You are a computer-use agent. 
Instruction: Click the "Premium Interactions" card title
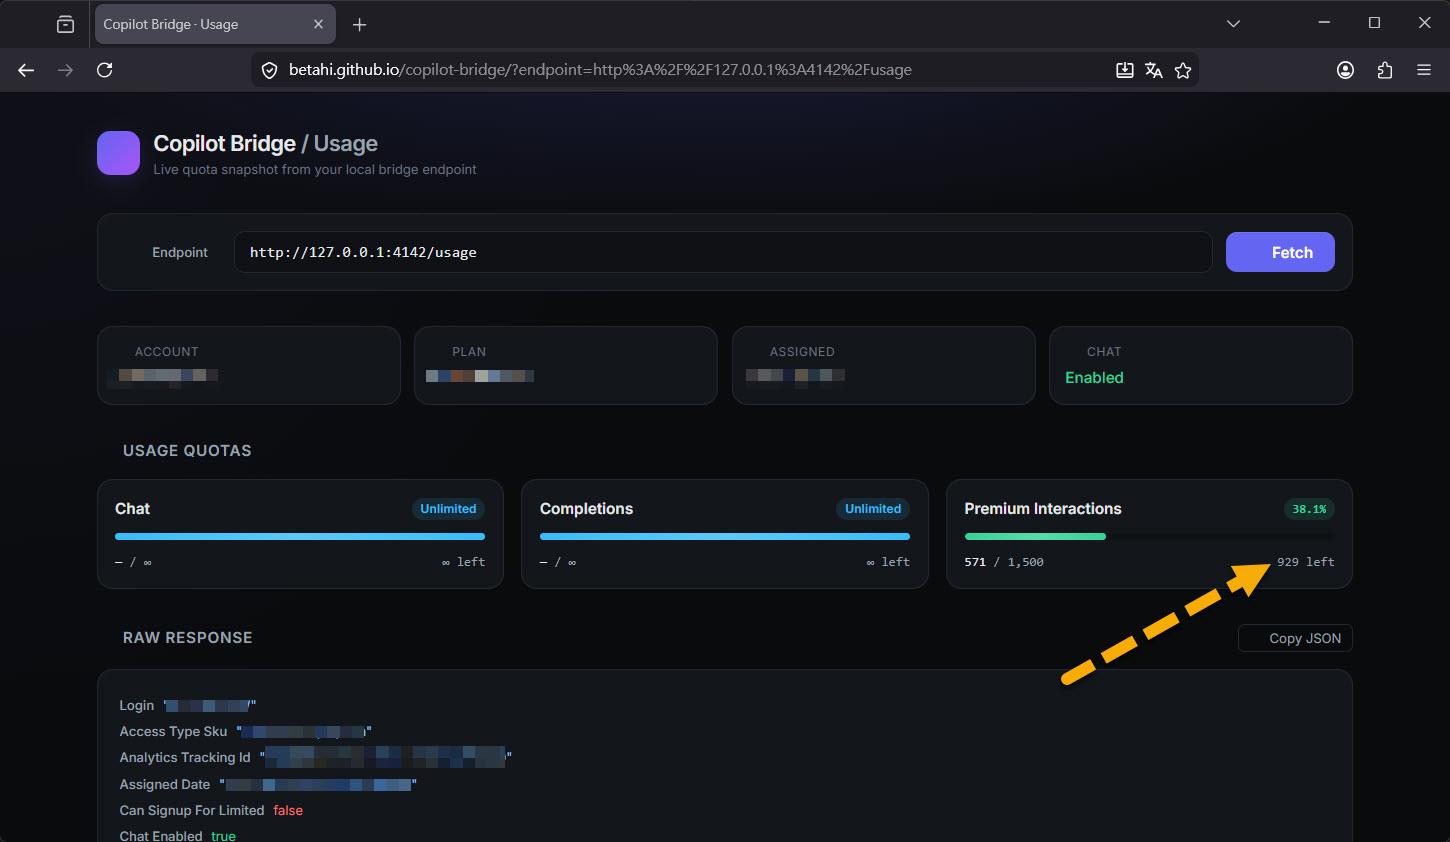coord(1043,509)
